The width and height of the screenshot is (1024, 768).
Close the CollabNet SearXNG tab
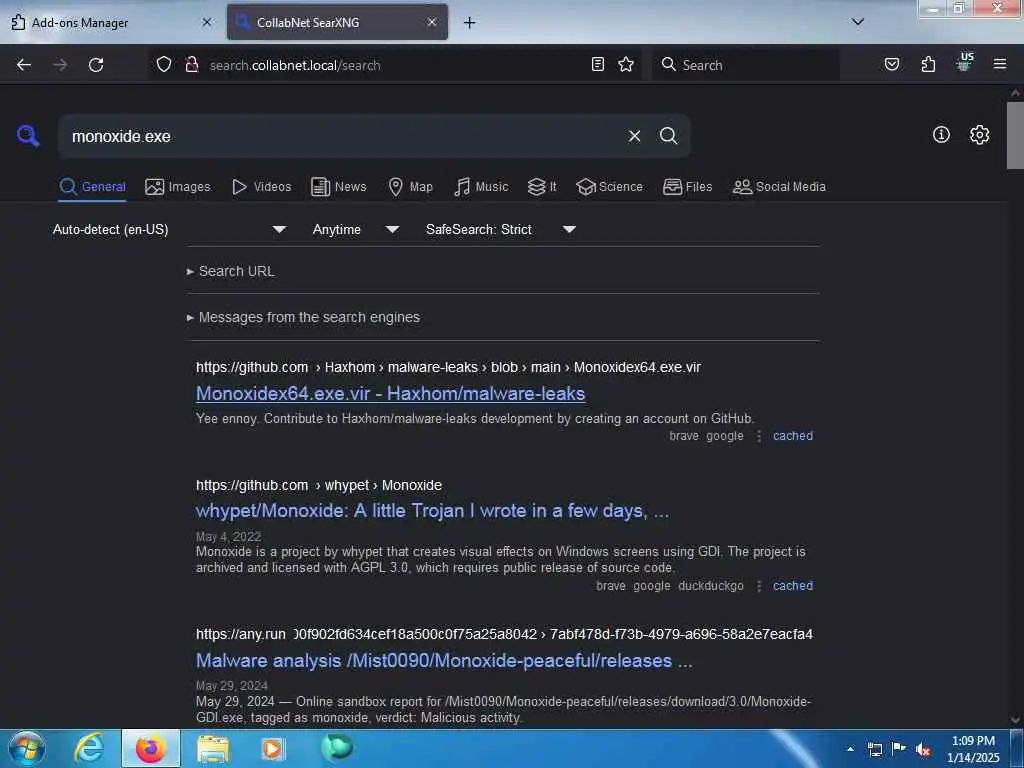tap(432, 22)
